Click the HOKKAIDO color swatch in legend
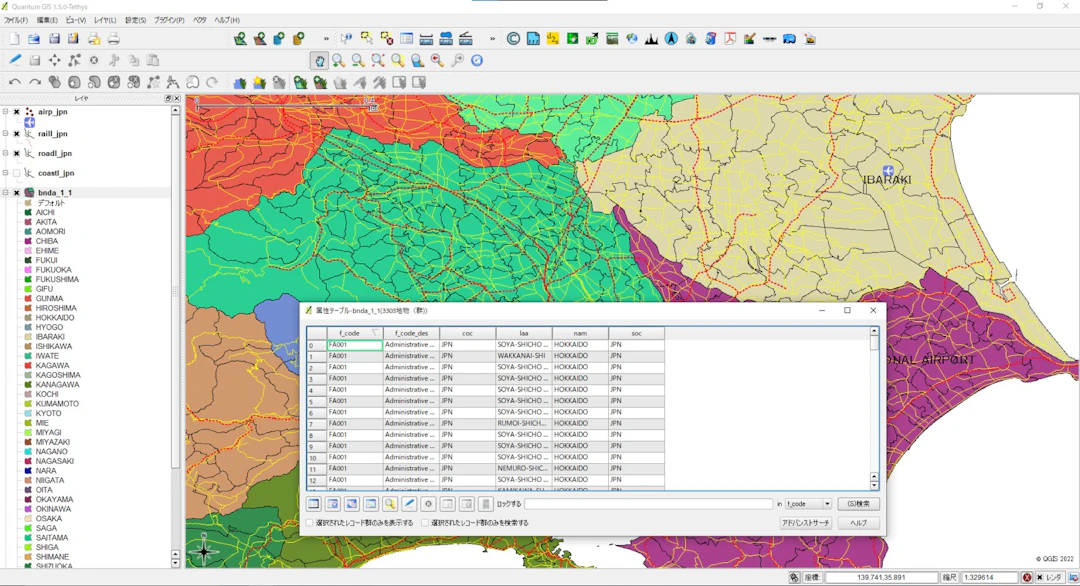 [x=28, y=318]
